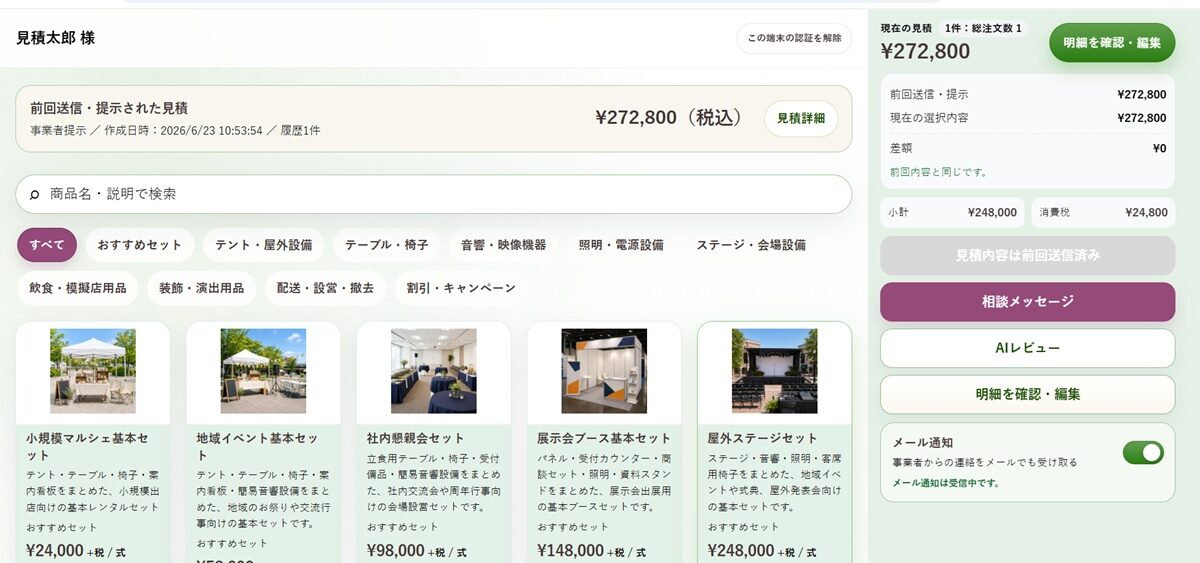1200x563 pixels.
Task: Click the 現在の見積 header label
Action: 906,28
